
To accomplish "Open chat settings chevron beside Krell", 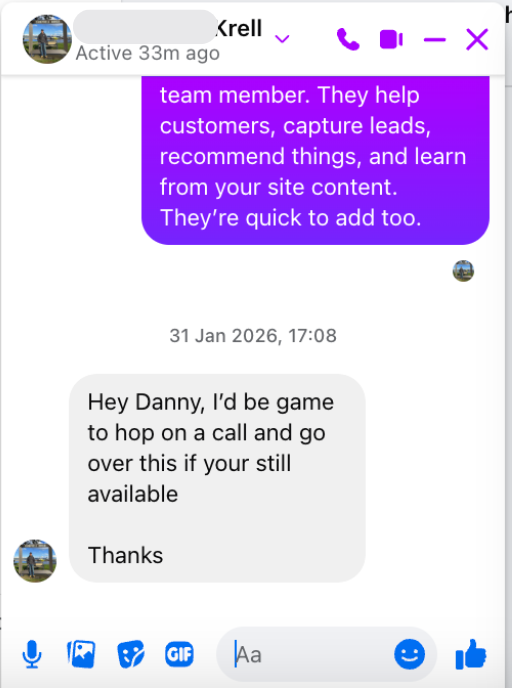I will (282, 39).
